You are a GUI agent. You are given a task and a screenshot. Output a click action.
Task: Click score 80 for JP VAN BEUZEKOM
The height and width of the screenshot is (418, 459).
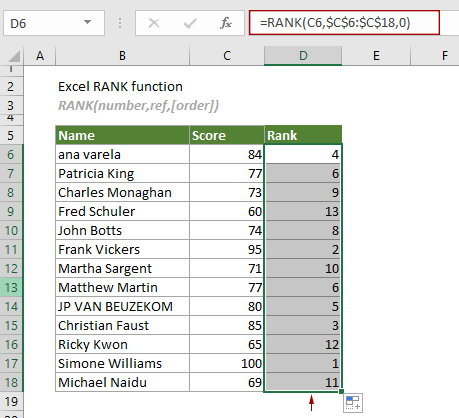[227, 306]
